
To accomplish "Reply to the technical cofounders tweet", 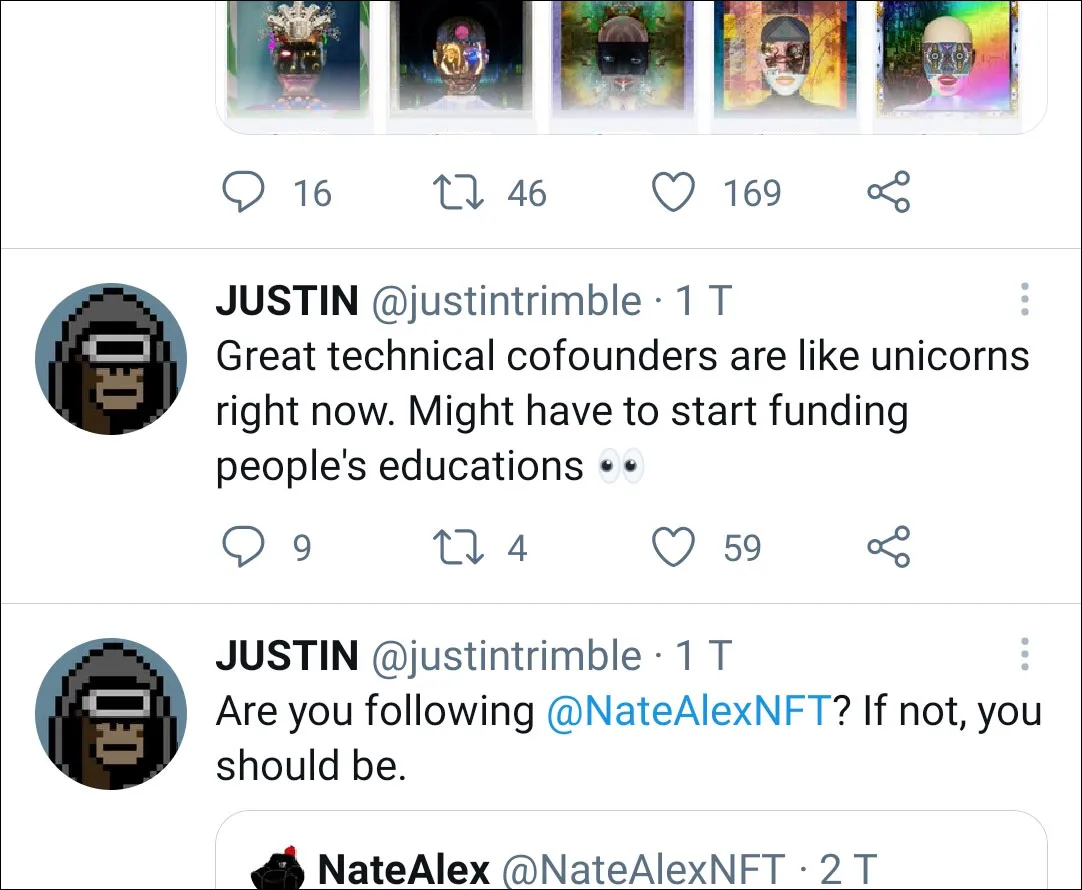I will click(243, 546).
